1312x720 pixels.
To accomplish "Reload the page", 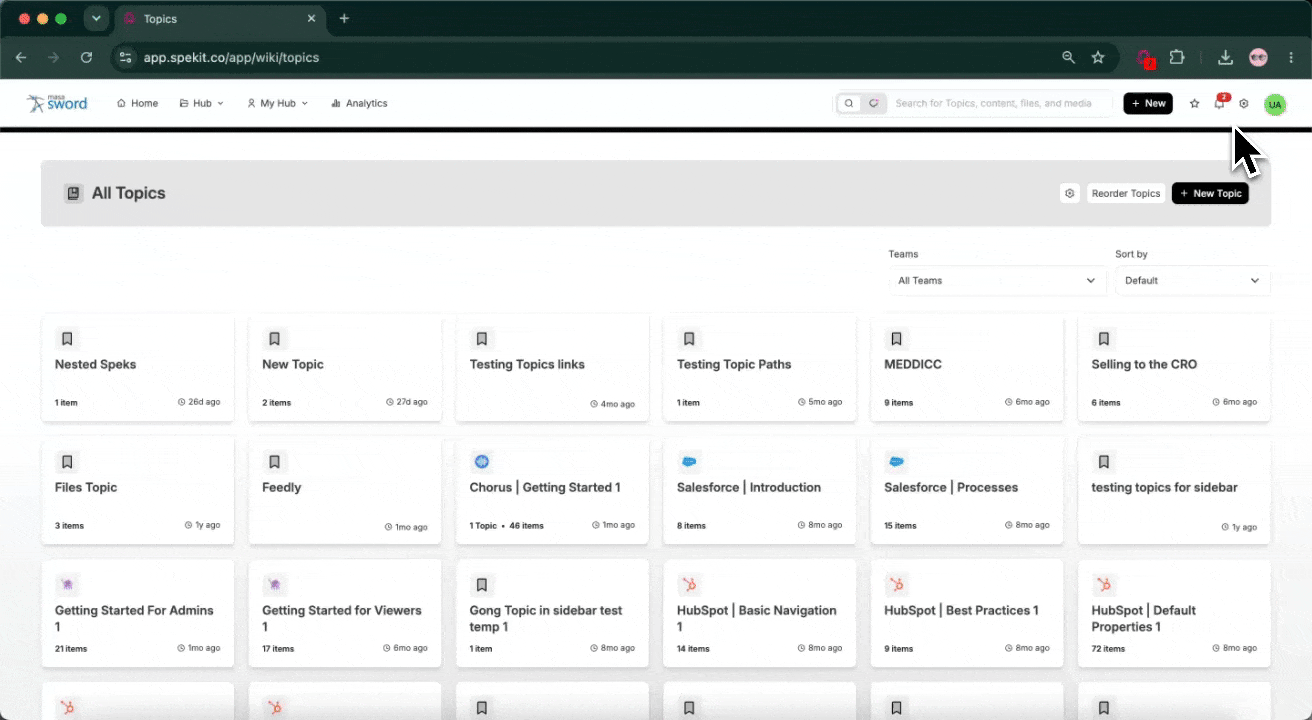I will pos(86,58).
